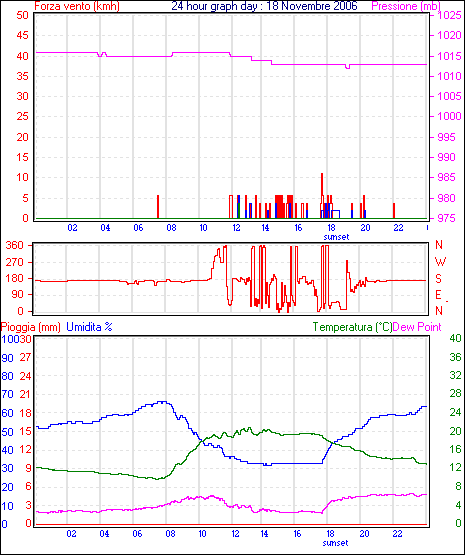Click the sunset label under wind chart

tap(336, 237)
